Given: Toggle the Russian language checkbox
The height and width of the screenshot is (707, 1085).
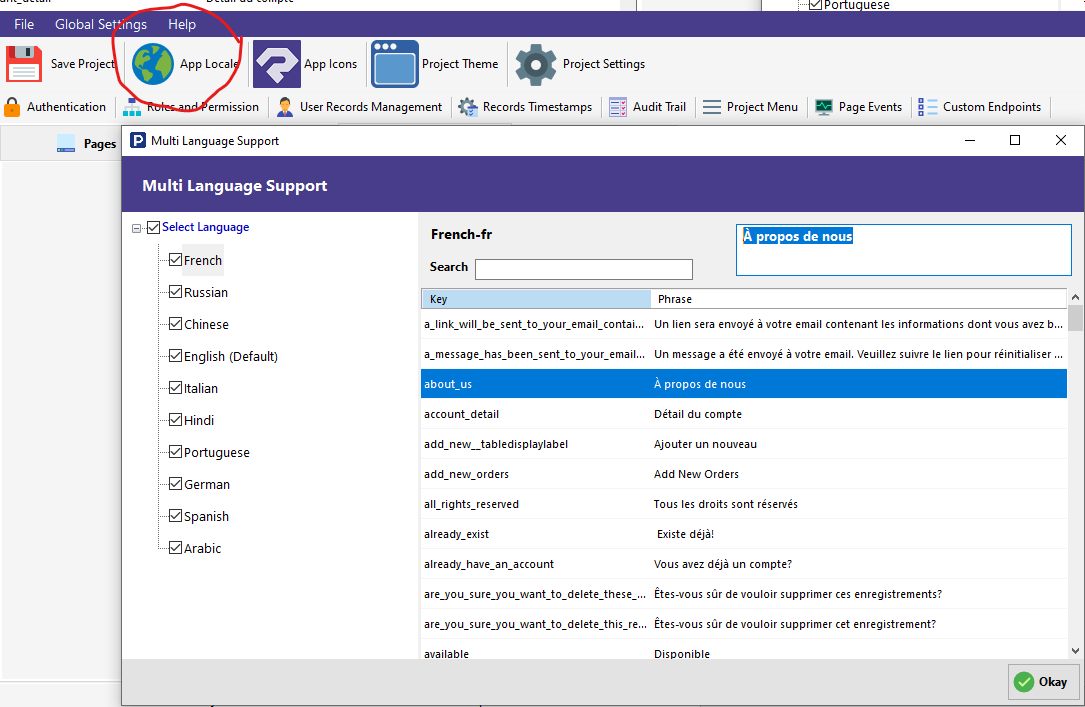Looking at the screenshot, I should (x=175, y=292).
